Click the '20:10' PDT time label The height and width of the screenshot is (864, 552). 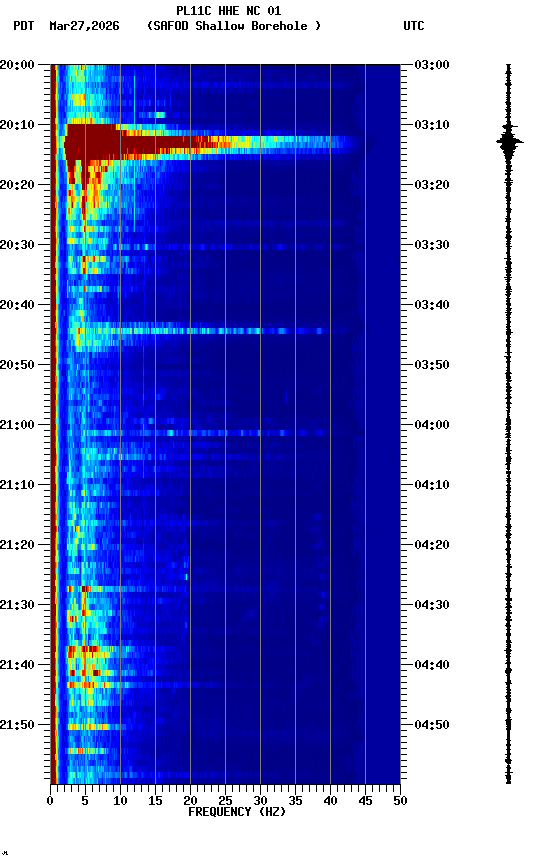coord(17,125)
